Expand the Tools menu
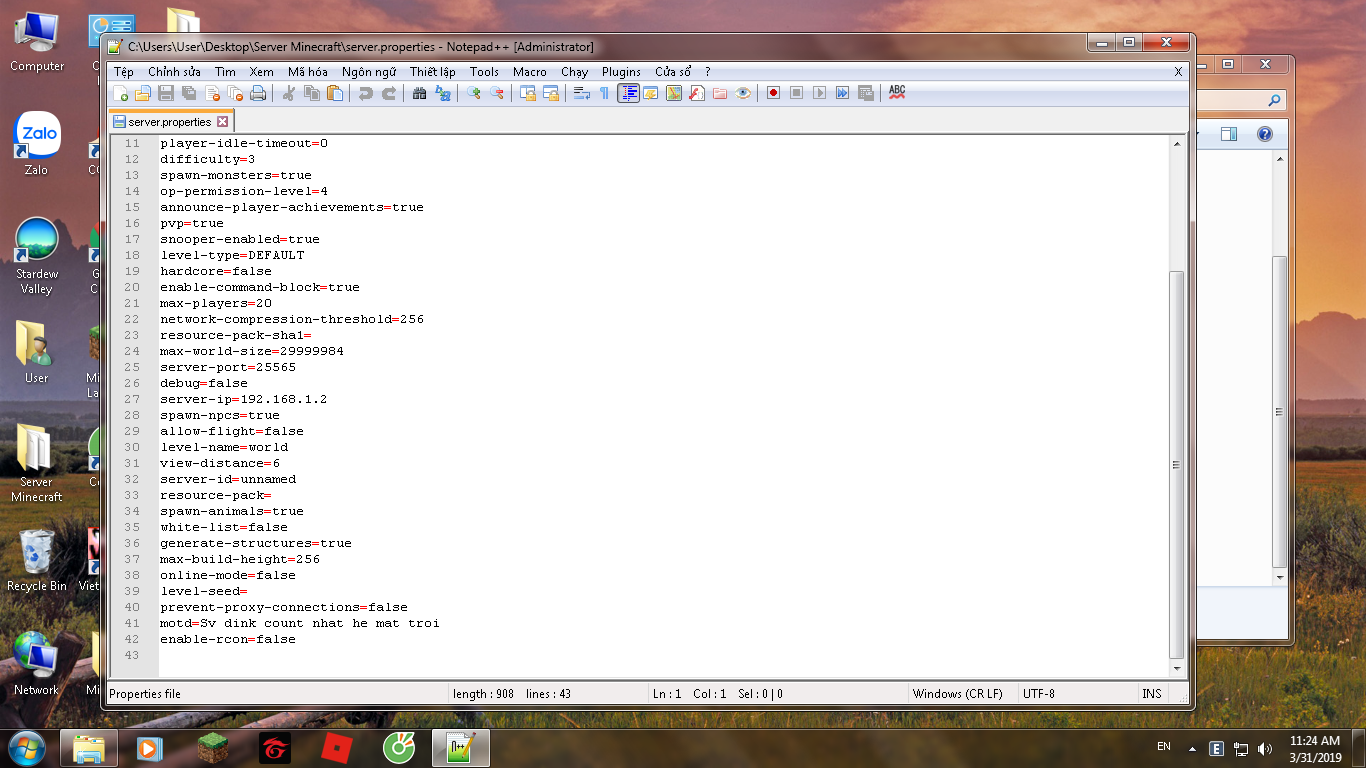1366x768 pixels. click(x=484, y=72)
